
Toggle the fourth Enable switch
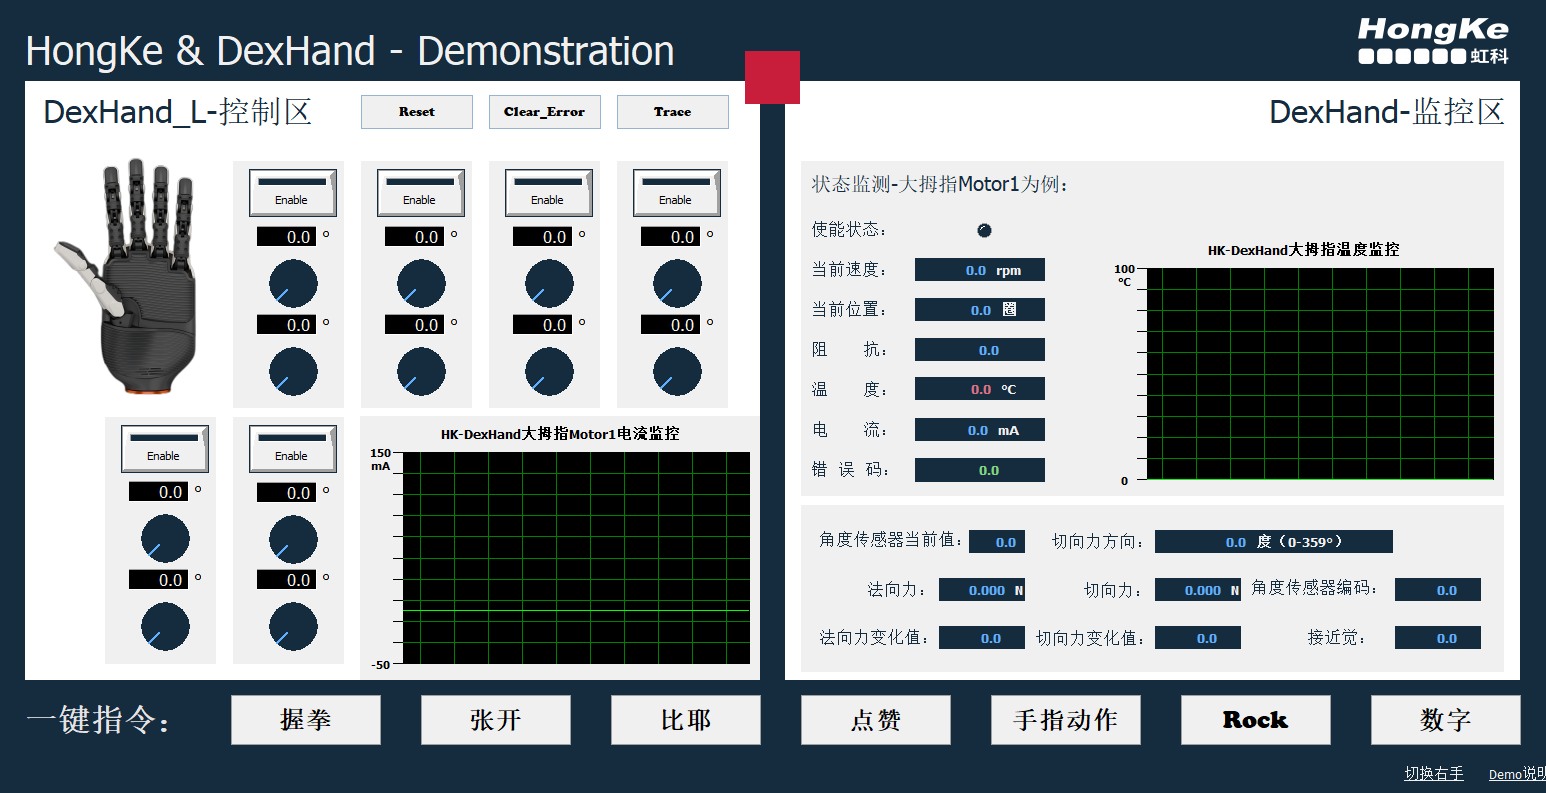(x=676, y=192)
